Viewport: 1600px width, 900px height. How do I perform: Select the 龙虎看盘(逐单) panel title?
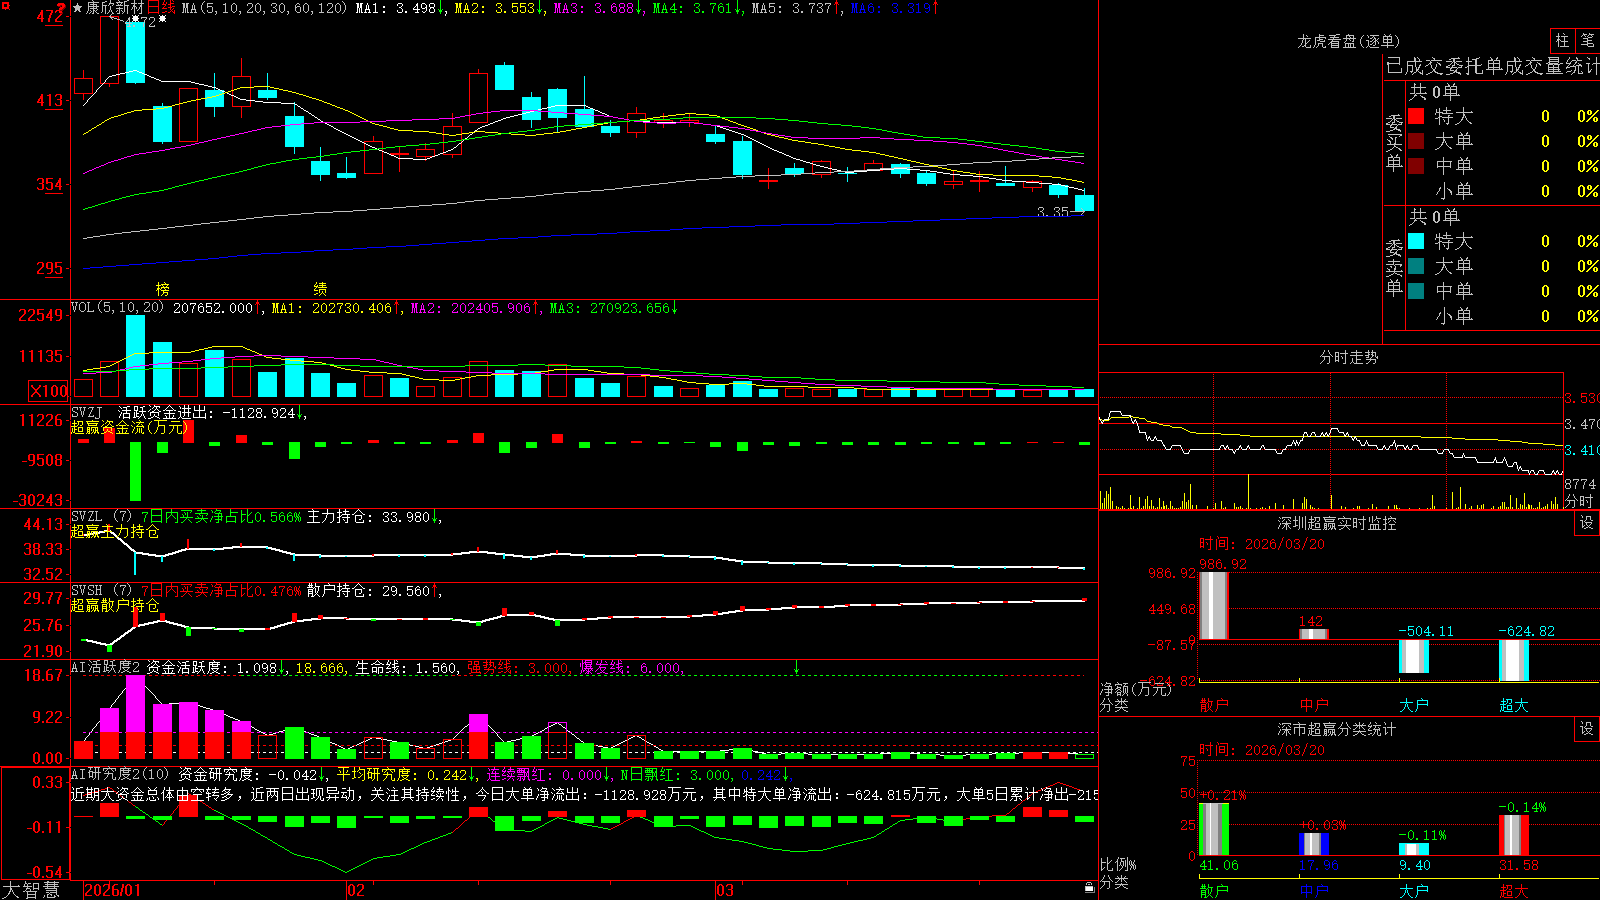point(1348,41)
